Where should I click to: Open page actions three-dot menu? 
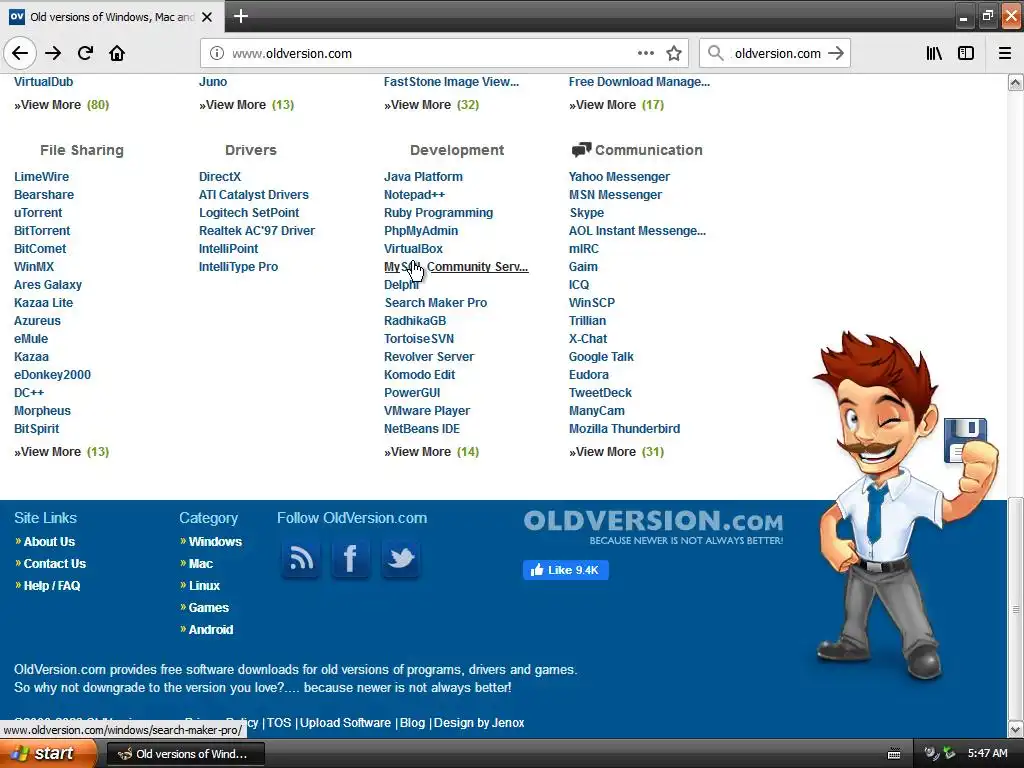[x=645, y=53]
